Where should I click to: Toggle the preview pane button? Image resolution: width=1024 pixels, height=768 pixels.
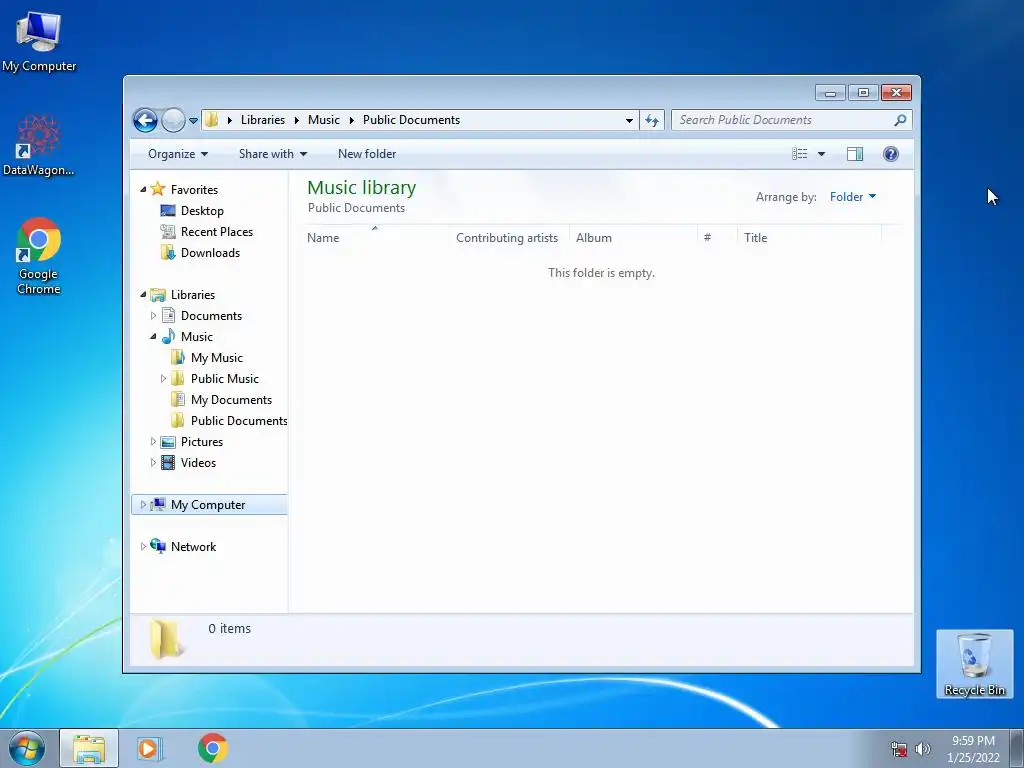855,154
